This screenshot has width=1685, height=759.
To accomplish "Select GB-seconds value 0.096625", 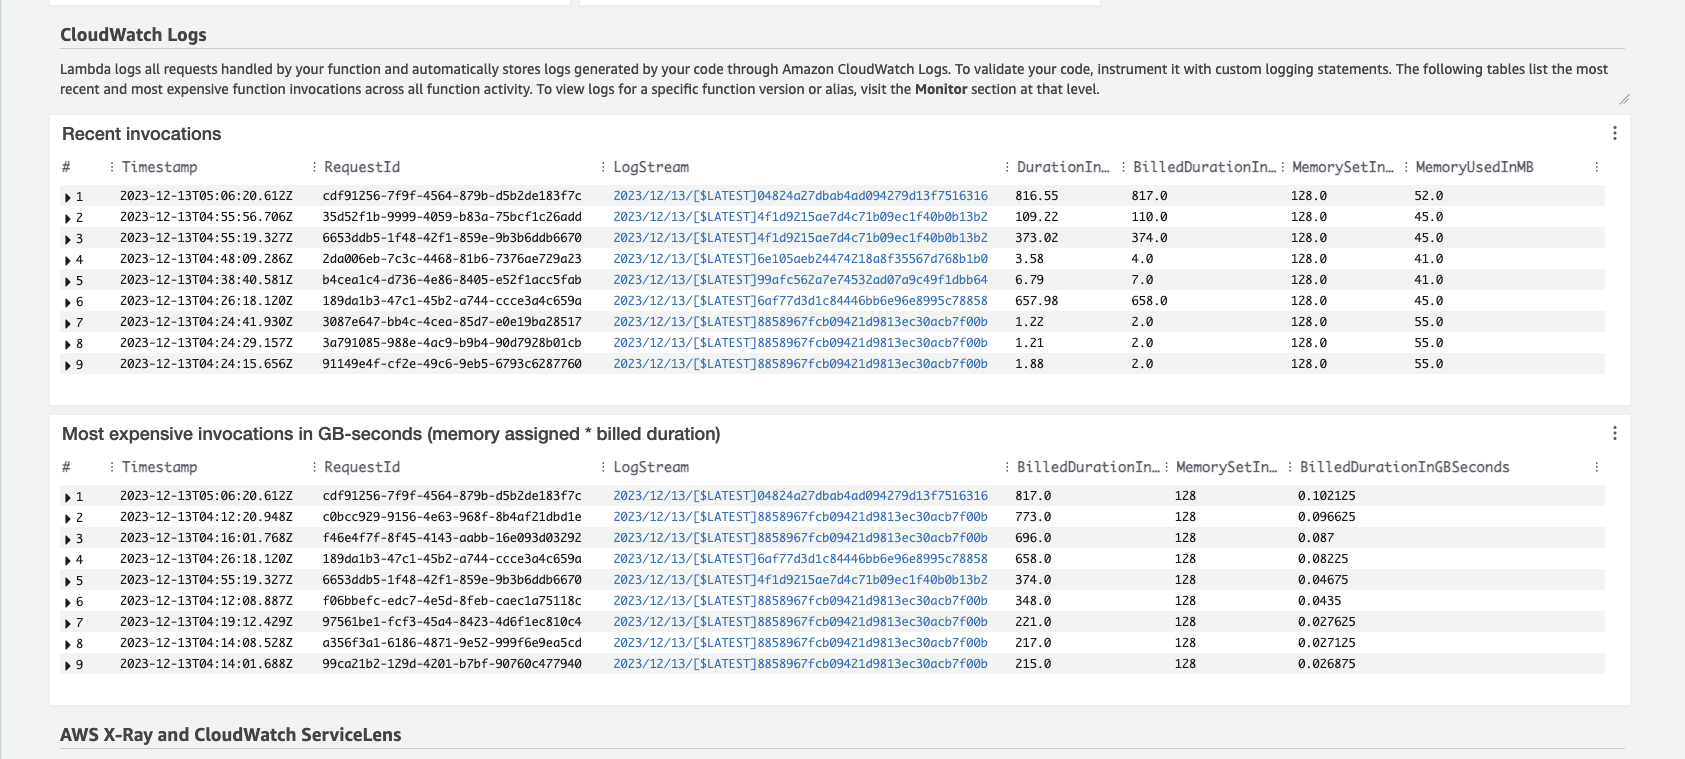I will tap(1327, 517).
